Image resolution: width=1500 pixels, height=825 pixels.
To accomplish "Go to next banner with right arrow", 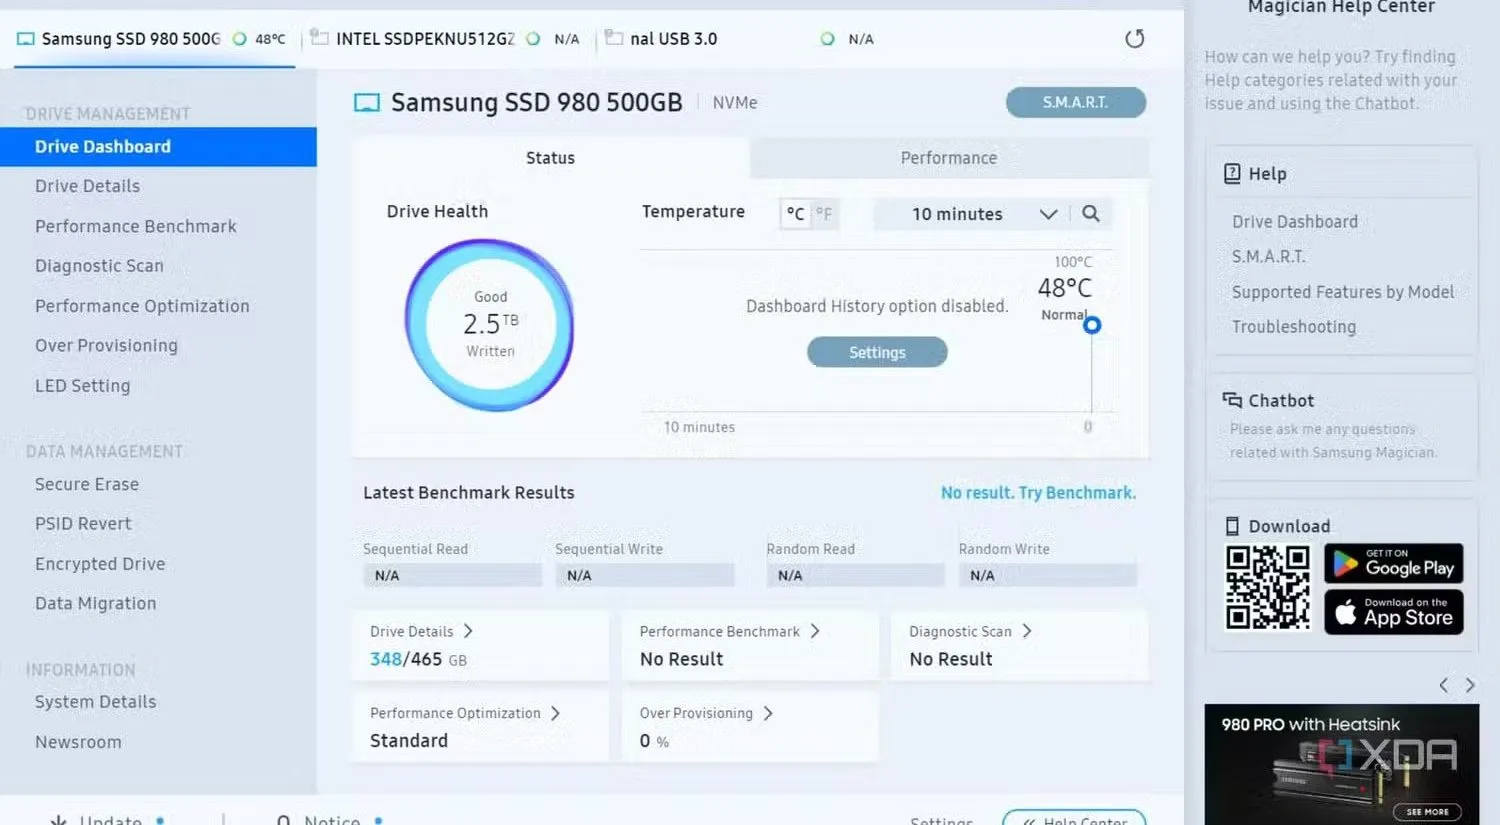I will click(1470, 685).
